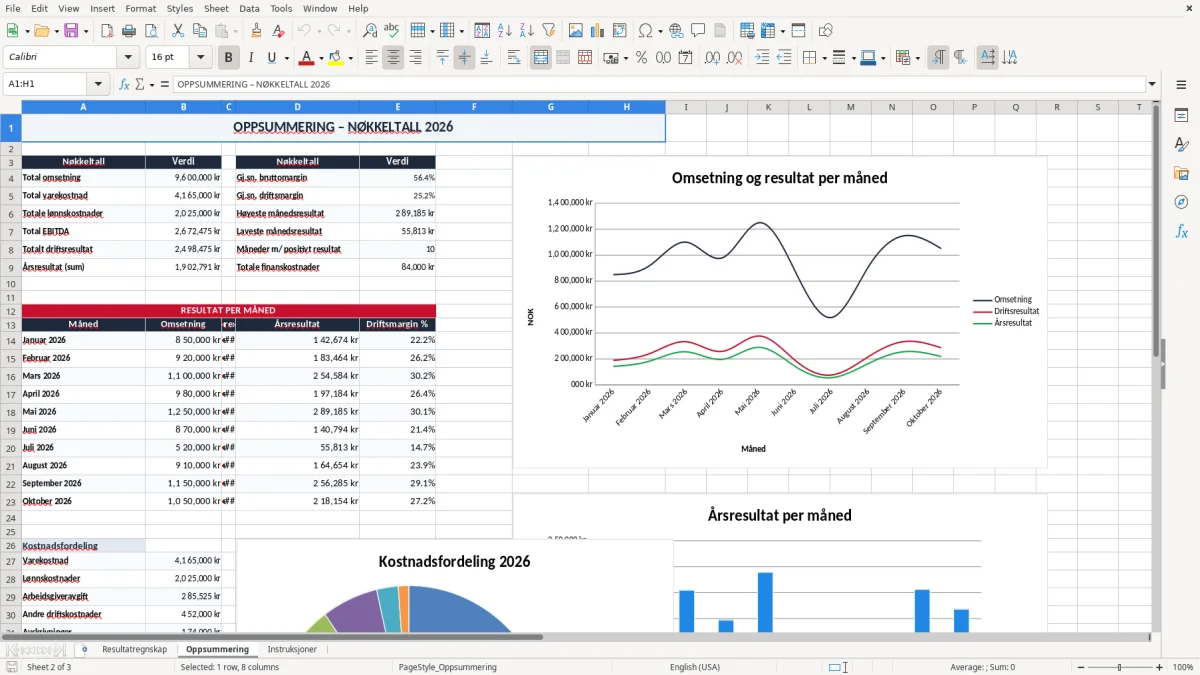Open the Function Wizard fx icon
The image size is (1200, 675).
click(x=124, y=85)
